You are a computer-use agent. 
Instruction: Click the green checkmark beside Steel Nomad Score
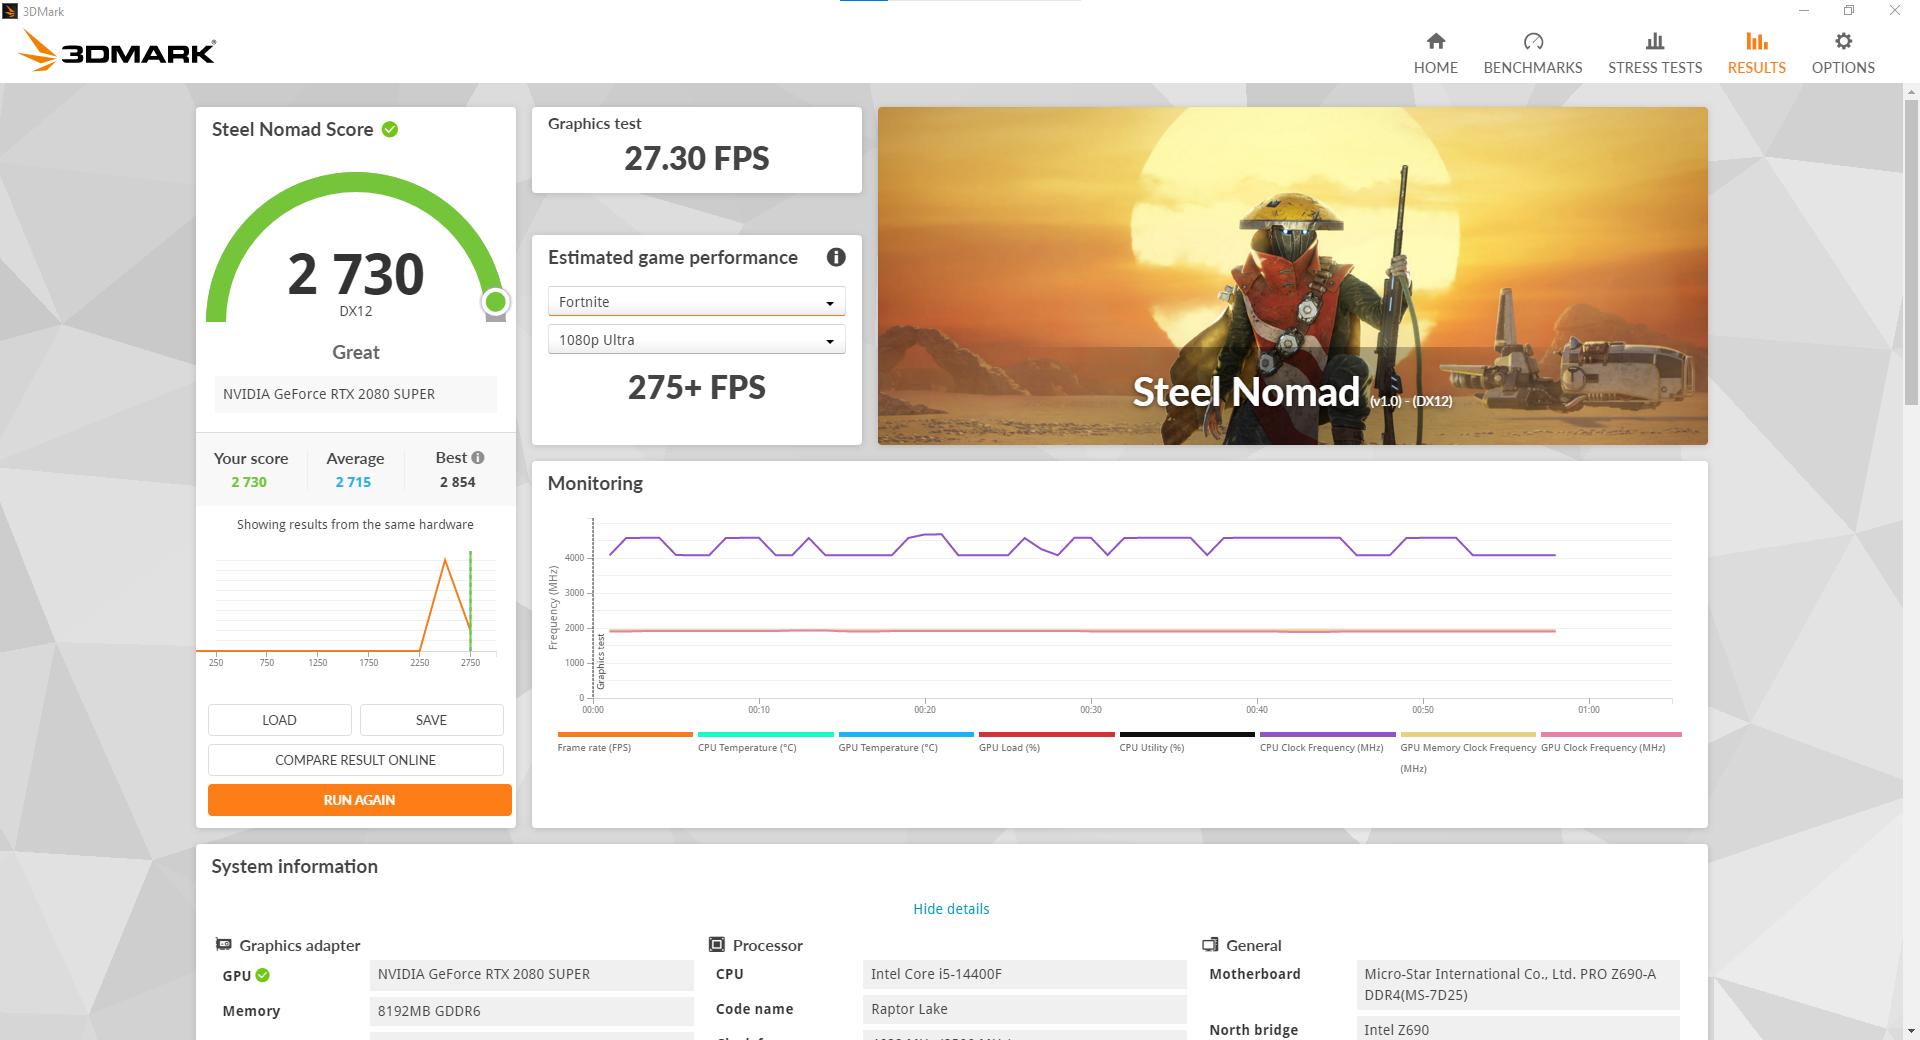[x=389, y=129]
